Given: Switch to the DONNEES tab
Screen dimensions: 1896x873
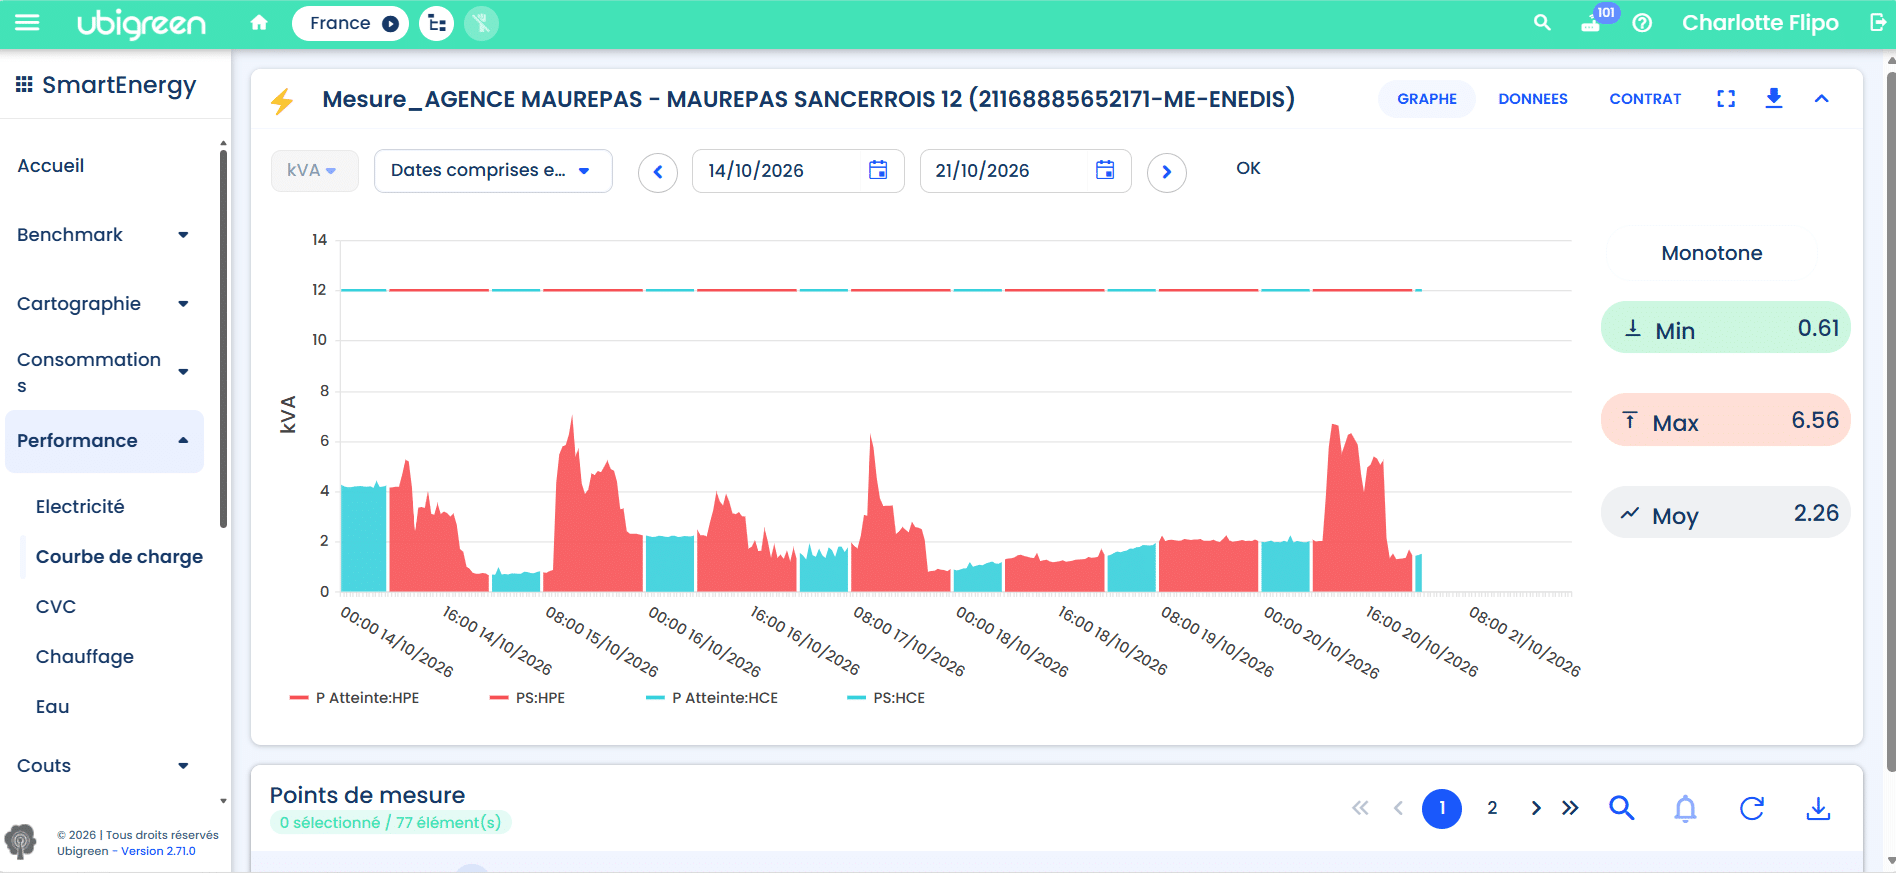Looking at the screenshot, I should [x=1532, y=99].
